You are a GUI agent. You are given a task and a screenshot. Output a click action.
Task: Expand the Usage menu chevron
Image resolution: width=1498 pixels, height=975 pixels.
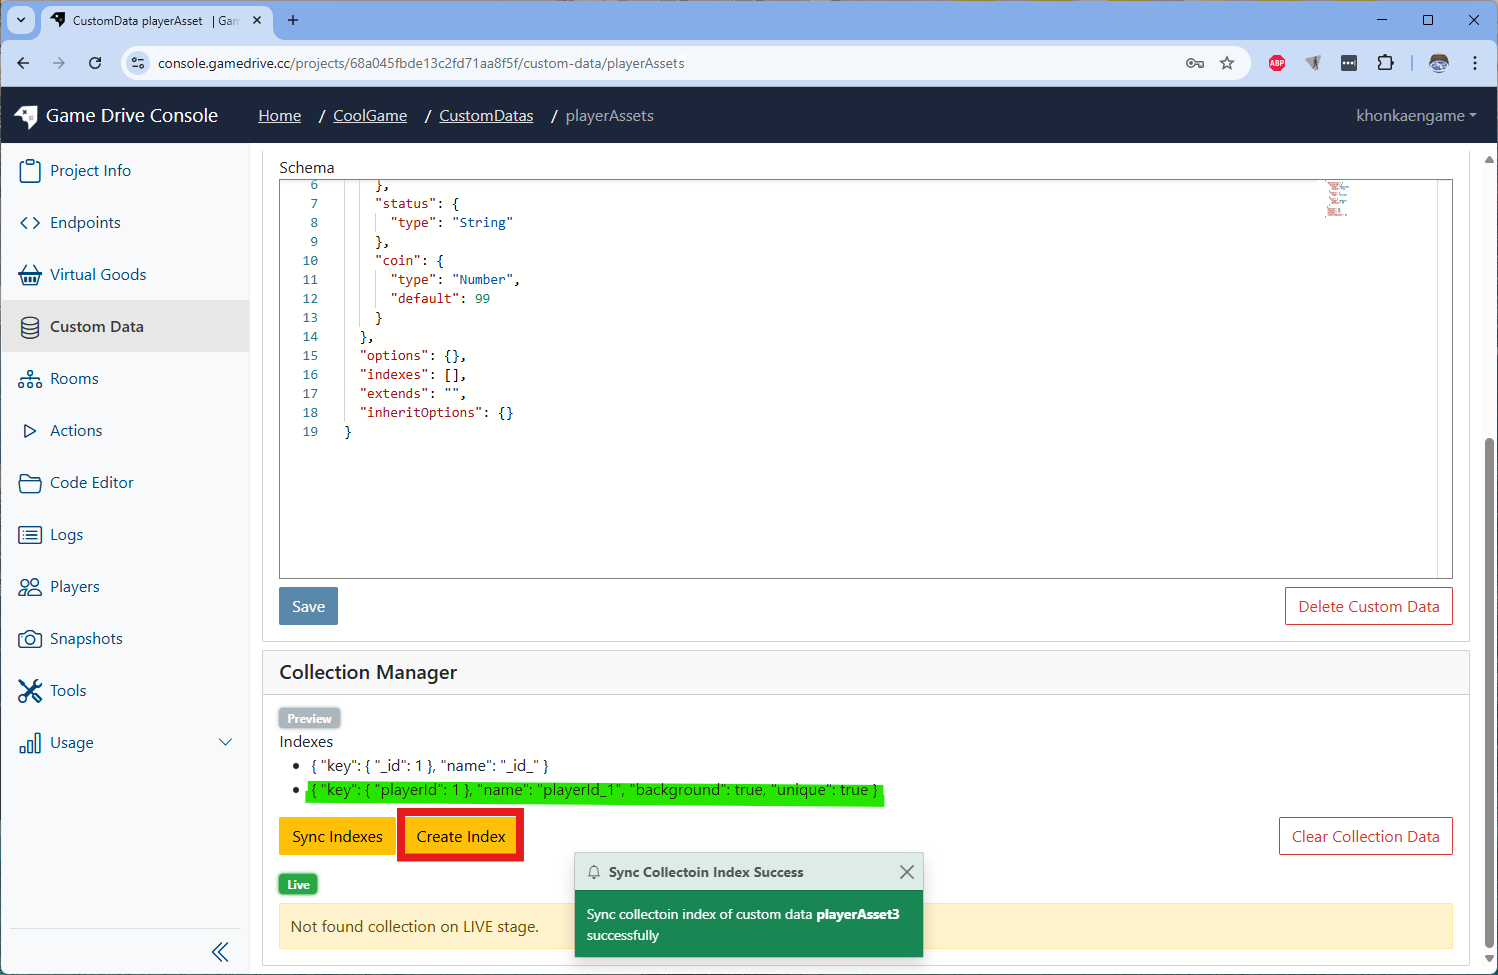coord(226,742)
